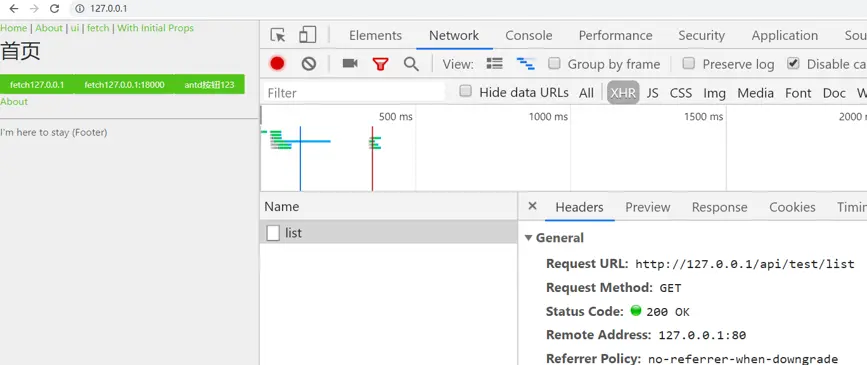Click the browser forward arrow
Screen dimensions: 867x365
tap(34, 9)
